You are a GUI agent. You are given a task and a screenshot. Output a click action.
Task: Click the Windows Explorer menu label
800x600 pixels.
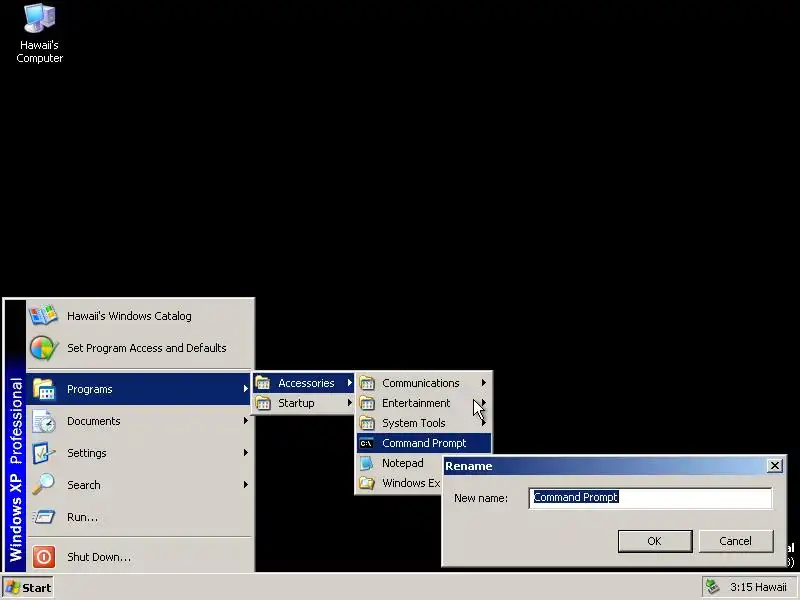pyautogui.click(x=411, y=483)
